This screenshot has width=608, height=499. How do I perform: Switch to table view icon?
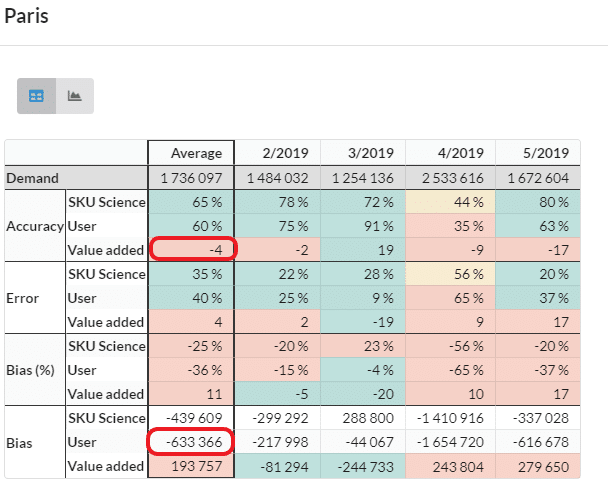(x=36, y=96)
